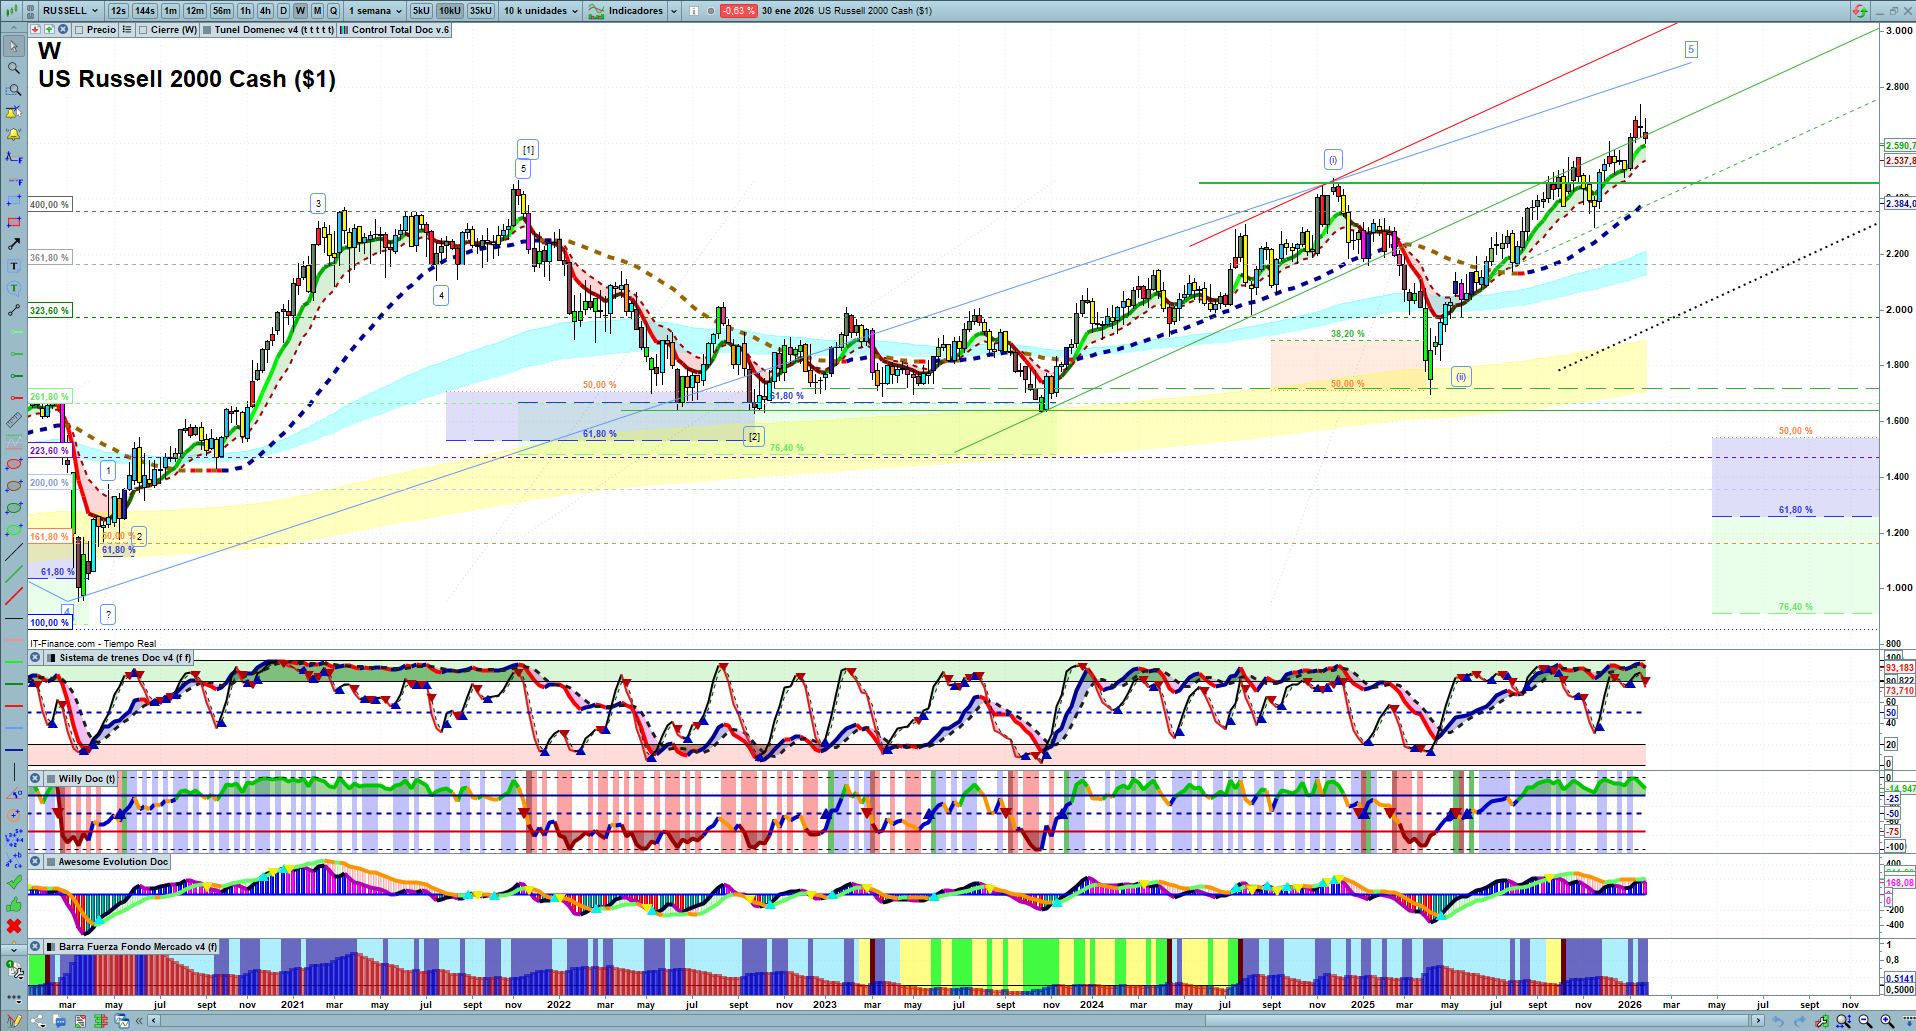Toggle the Tunel Domenec v4 indicator box
Viewport: 1916px width, 1031px height.
(x=207, y=30)
